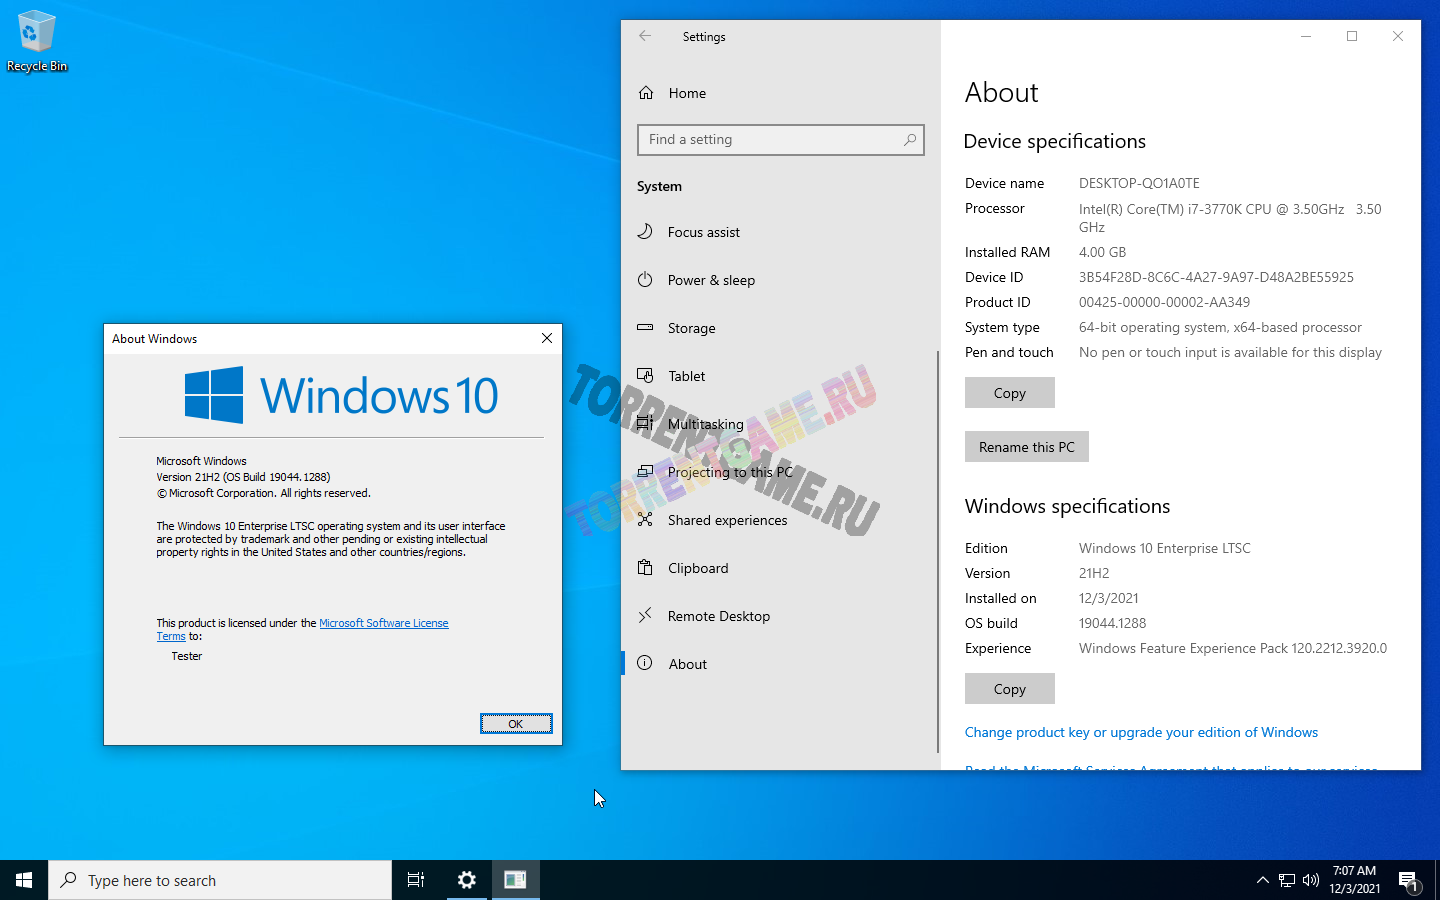Viewport: 1440px width, 900px height.
Task: Copy the Device specifications
Action: 1009,393
